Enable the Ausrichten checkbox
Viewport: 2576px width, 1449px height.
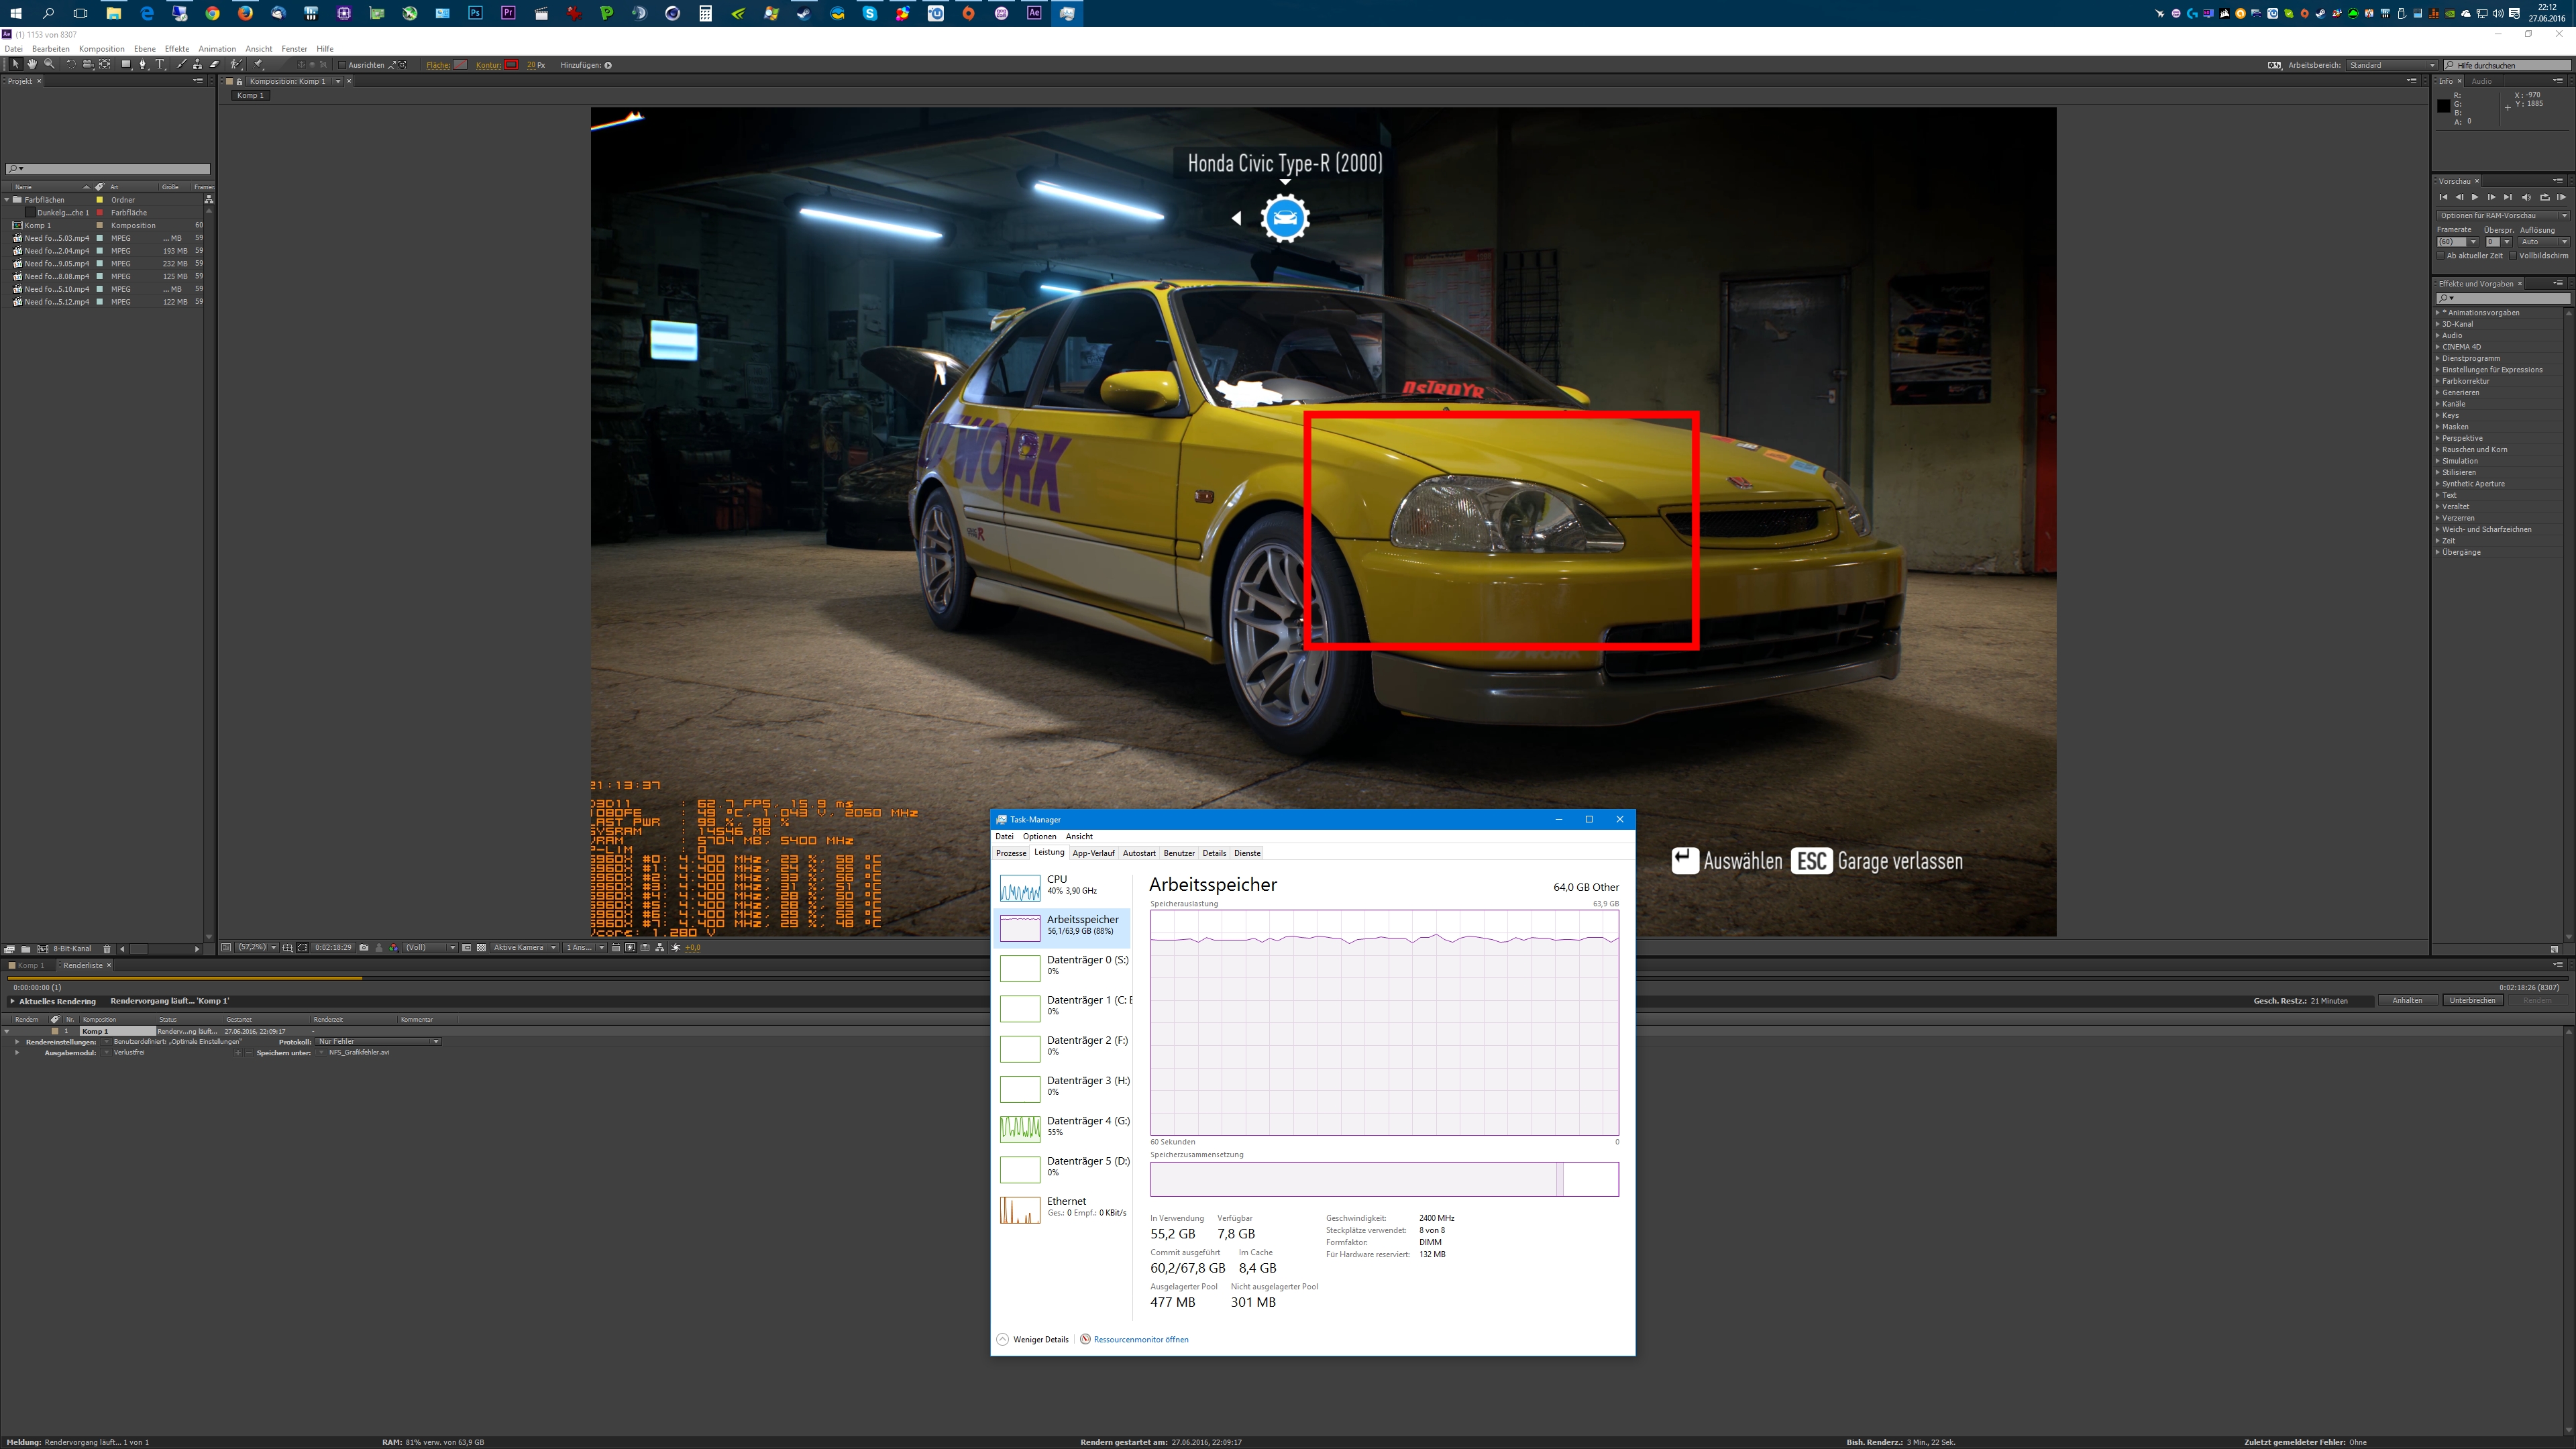(342, 65)
